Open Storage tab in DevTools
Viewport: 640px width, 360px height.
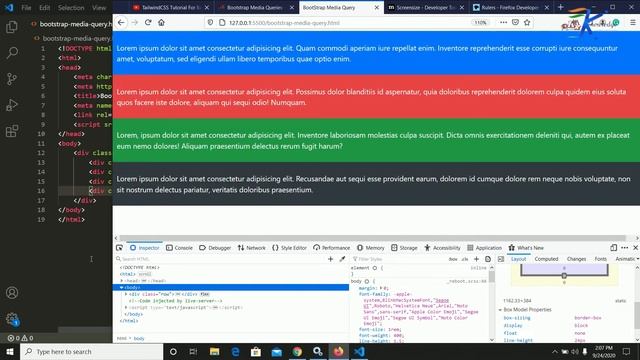point(404,248)
